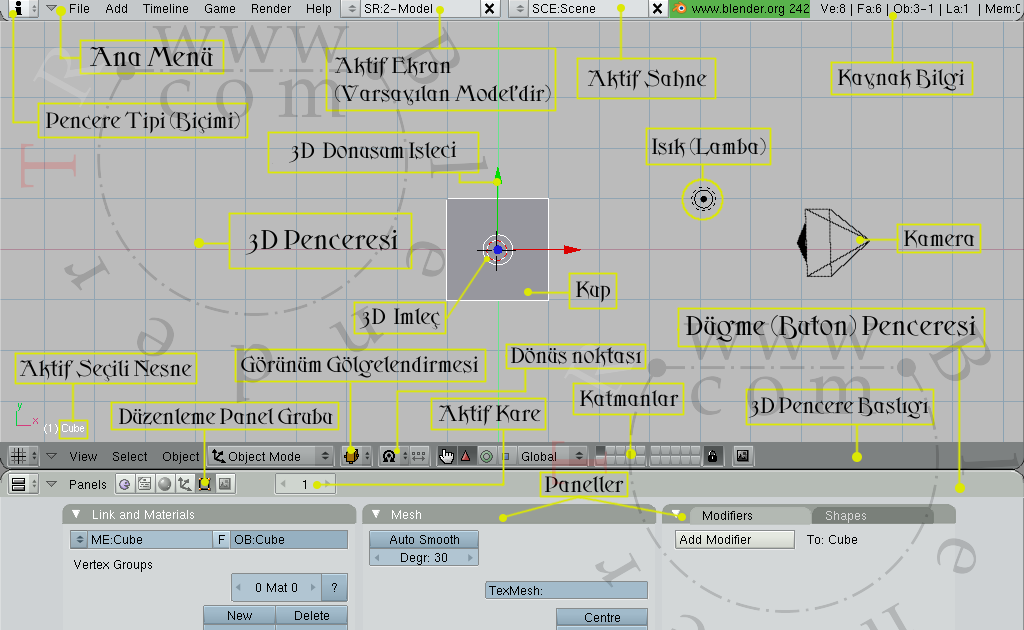Open the ME:Cube mesh browse arrows
The width and height of the screenshot is (1024, 630).
[80, 539]
